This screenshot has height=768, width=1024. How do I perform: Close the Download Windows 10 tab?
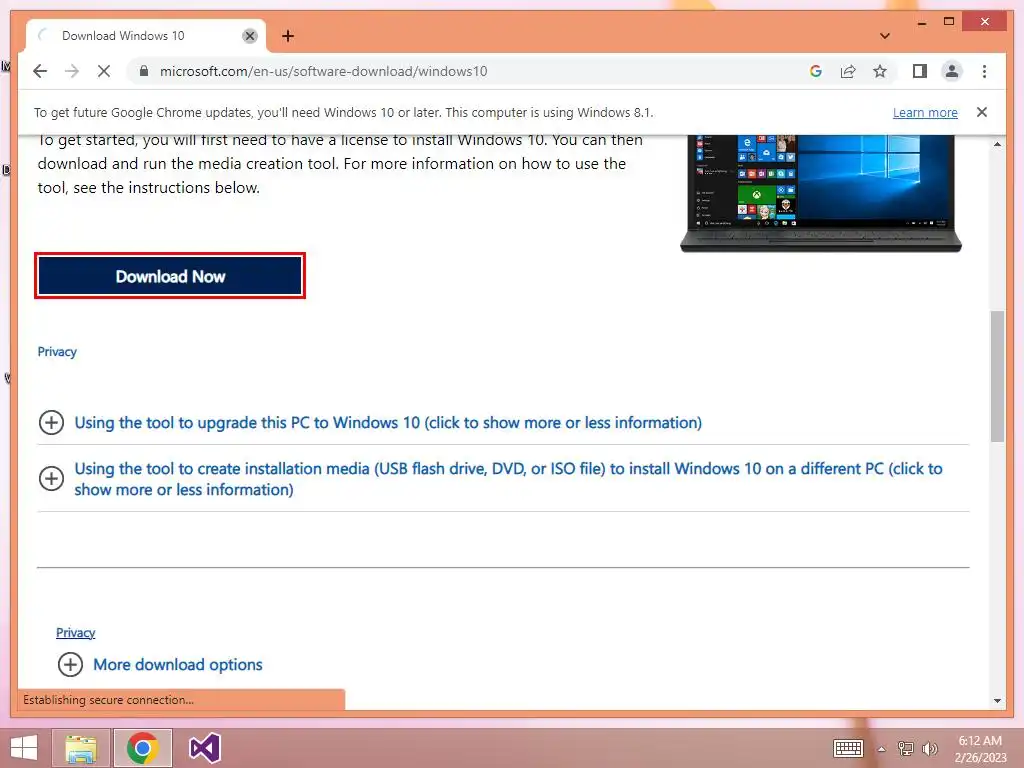pyautogui.click(x=249, y=36)
